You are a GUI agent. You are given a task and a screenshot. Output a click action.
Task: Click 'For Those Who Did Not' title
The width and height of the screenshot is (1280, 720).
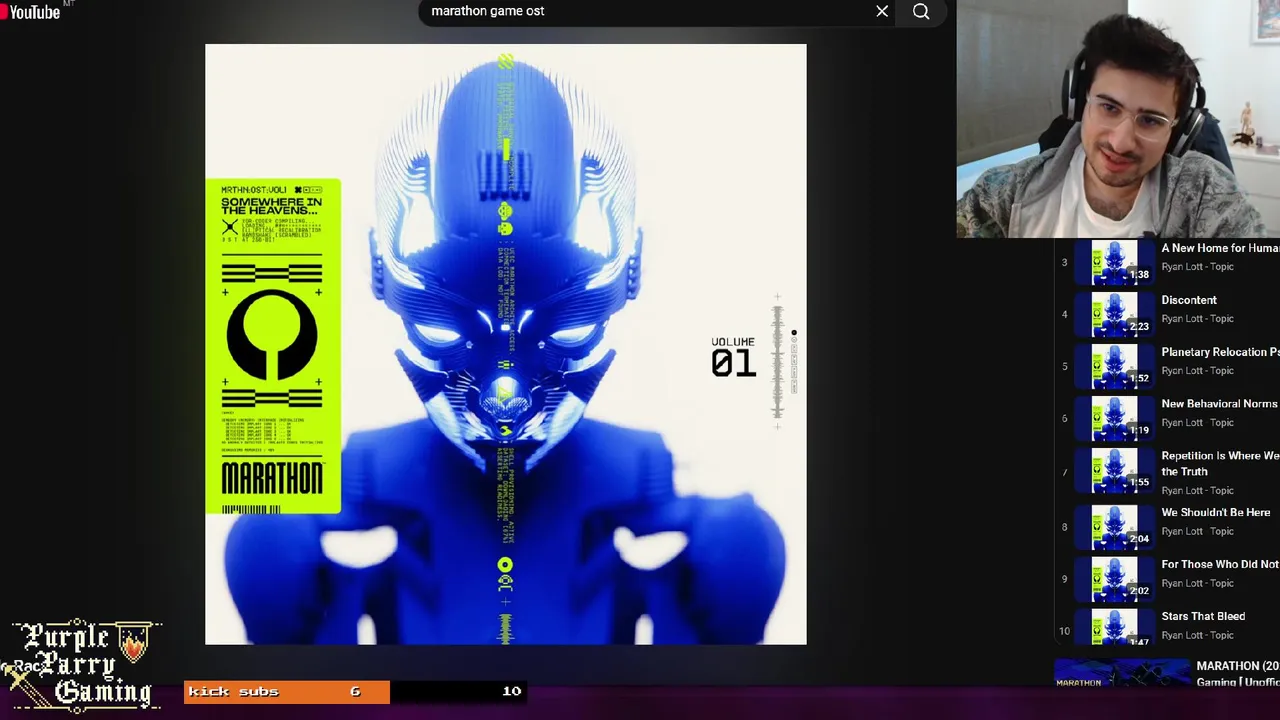[1220, 564]
